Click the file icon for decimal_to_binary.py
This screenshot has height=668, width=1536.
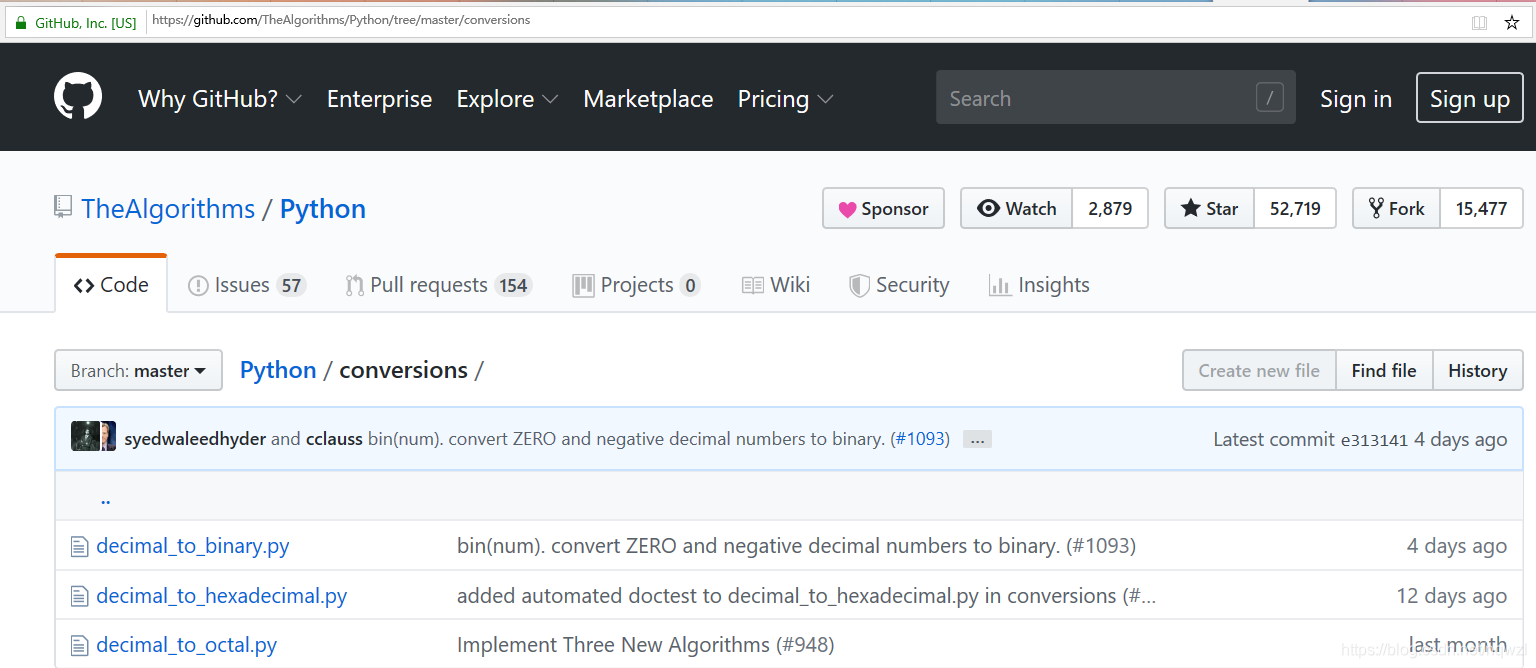pyautogui.click(x=80, y=547)
